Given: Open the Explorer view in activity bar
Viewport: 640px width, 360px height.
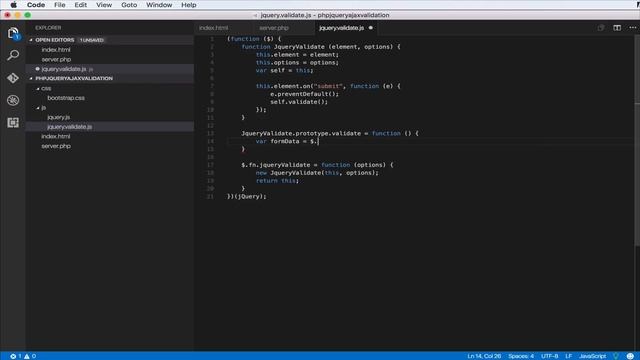Looking at the screenshot, I should click(x=13, y=33).
